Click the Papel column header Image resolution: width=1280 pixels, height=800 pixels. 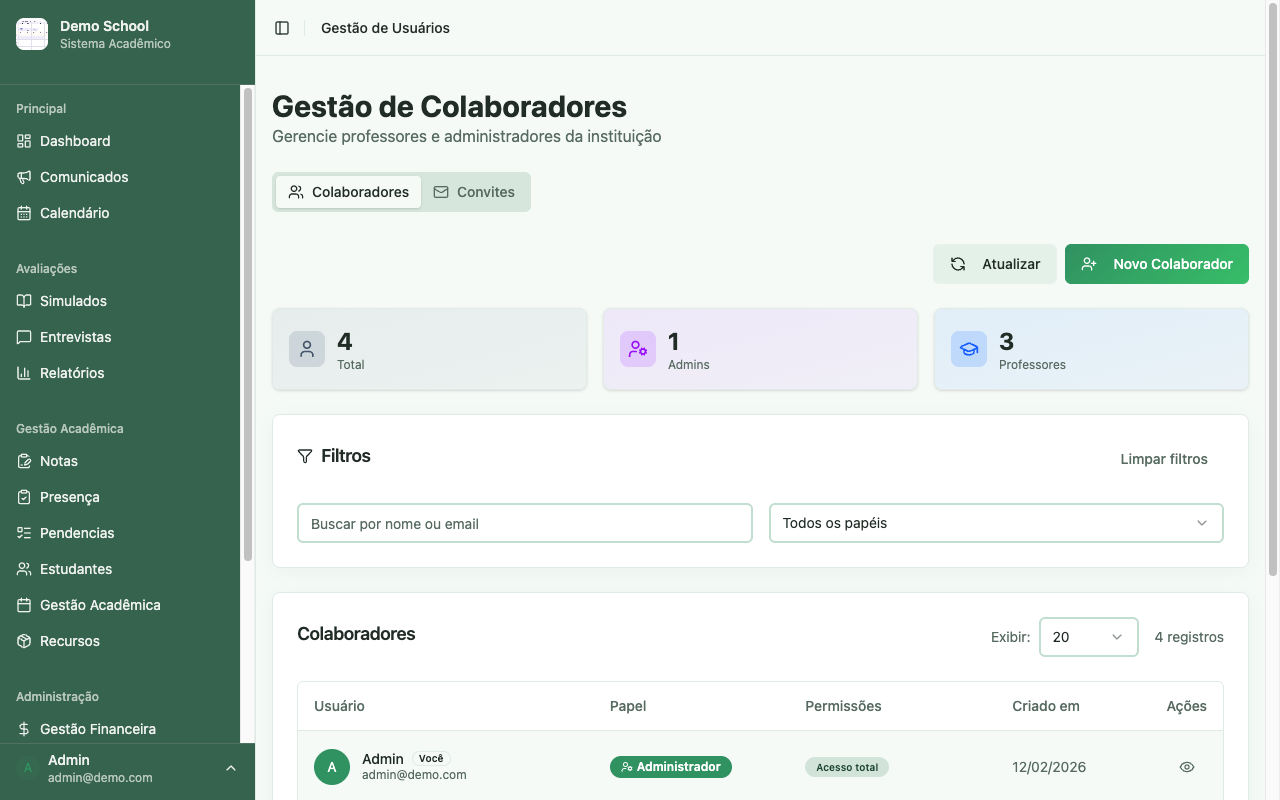628,706
